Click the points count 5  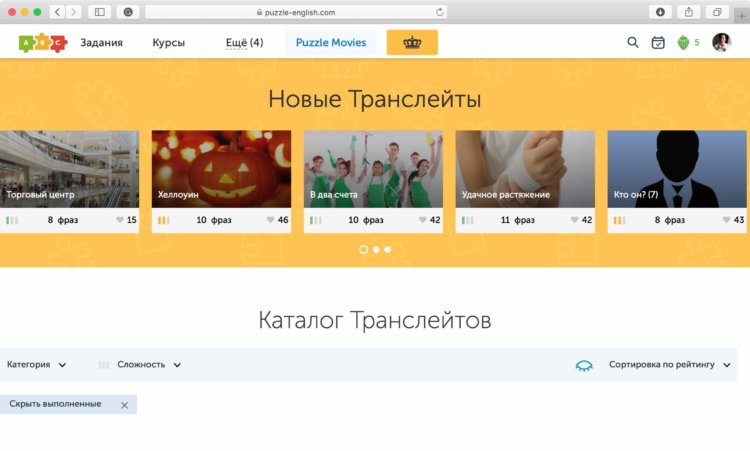pos(697,43)
